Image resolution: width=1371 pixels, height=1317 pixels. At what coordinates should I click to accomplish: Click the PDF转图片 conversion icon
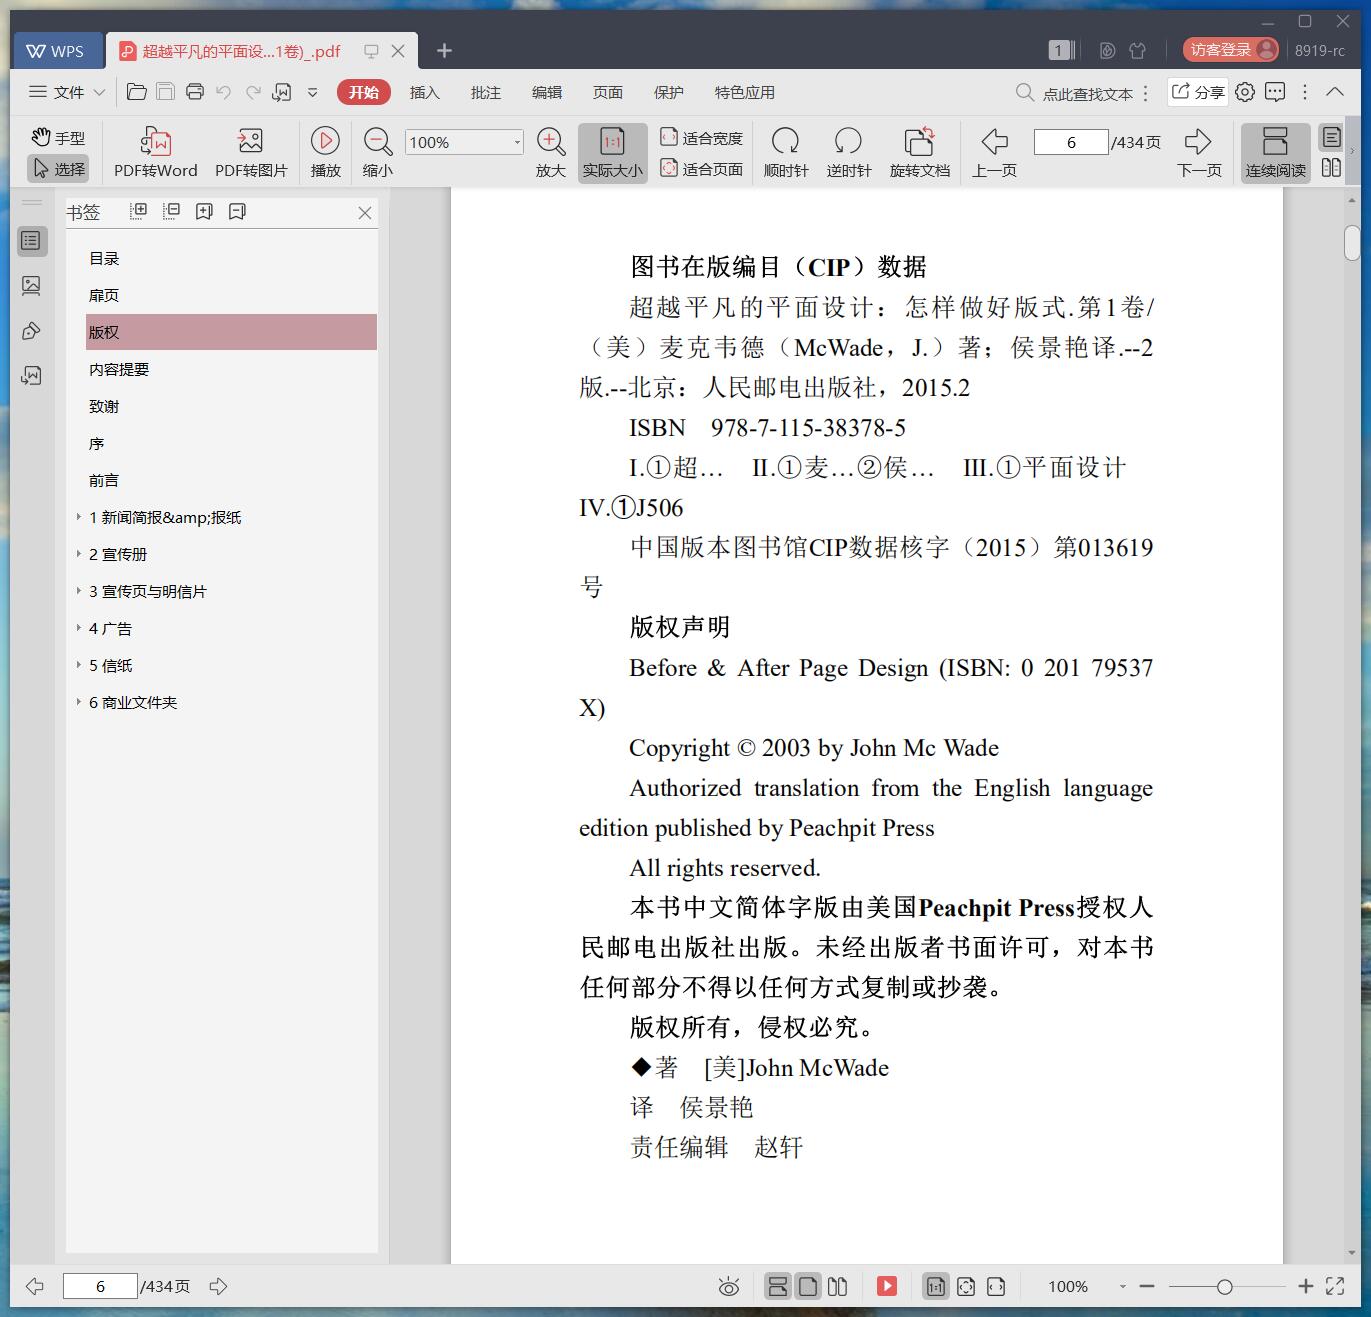(x=251, y=141)
